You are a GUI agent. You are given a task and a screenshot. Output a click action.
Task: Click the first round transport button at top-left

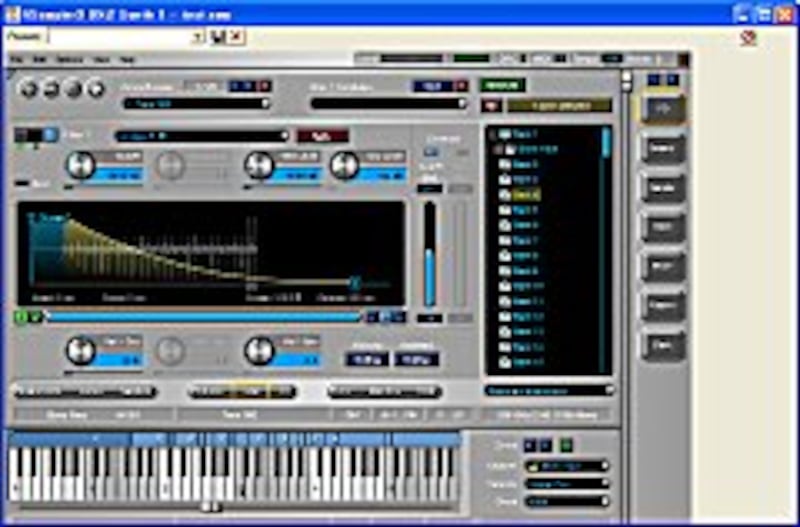point(28,89)
